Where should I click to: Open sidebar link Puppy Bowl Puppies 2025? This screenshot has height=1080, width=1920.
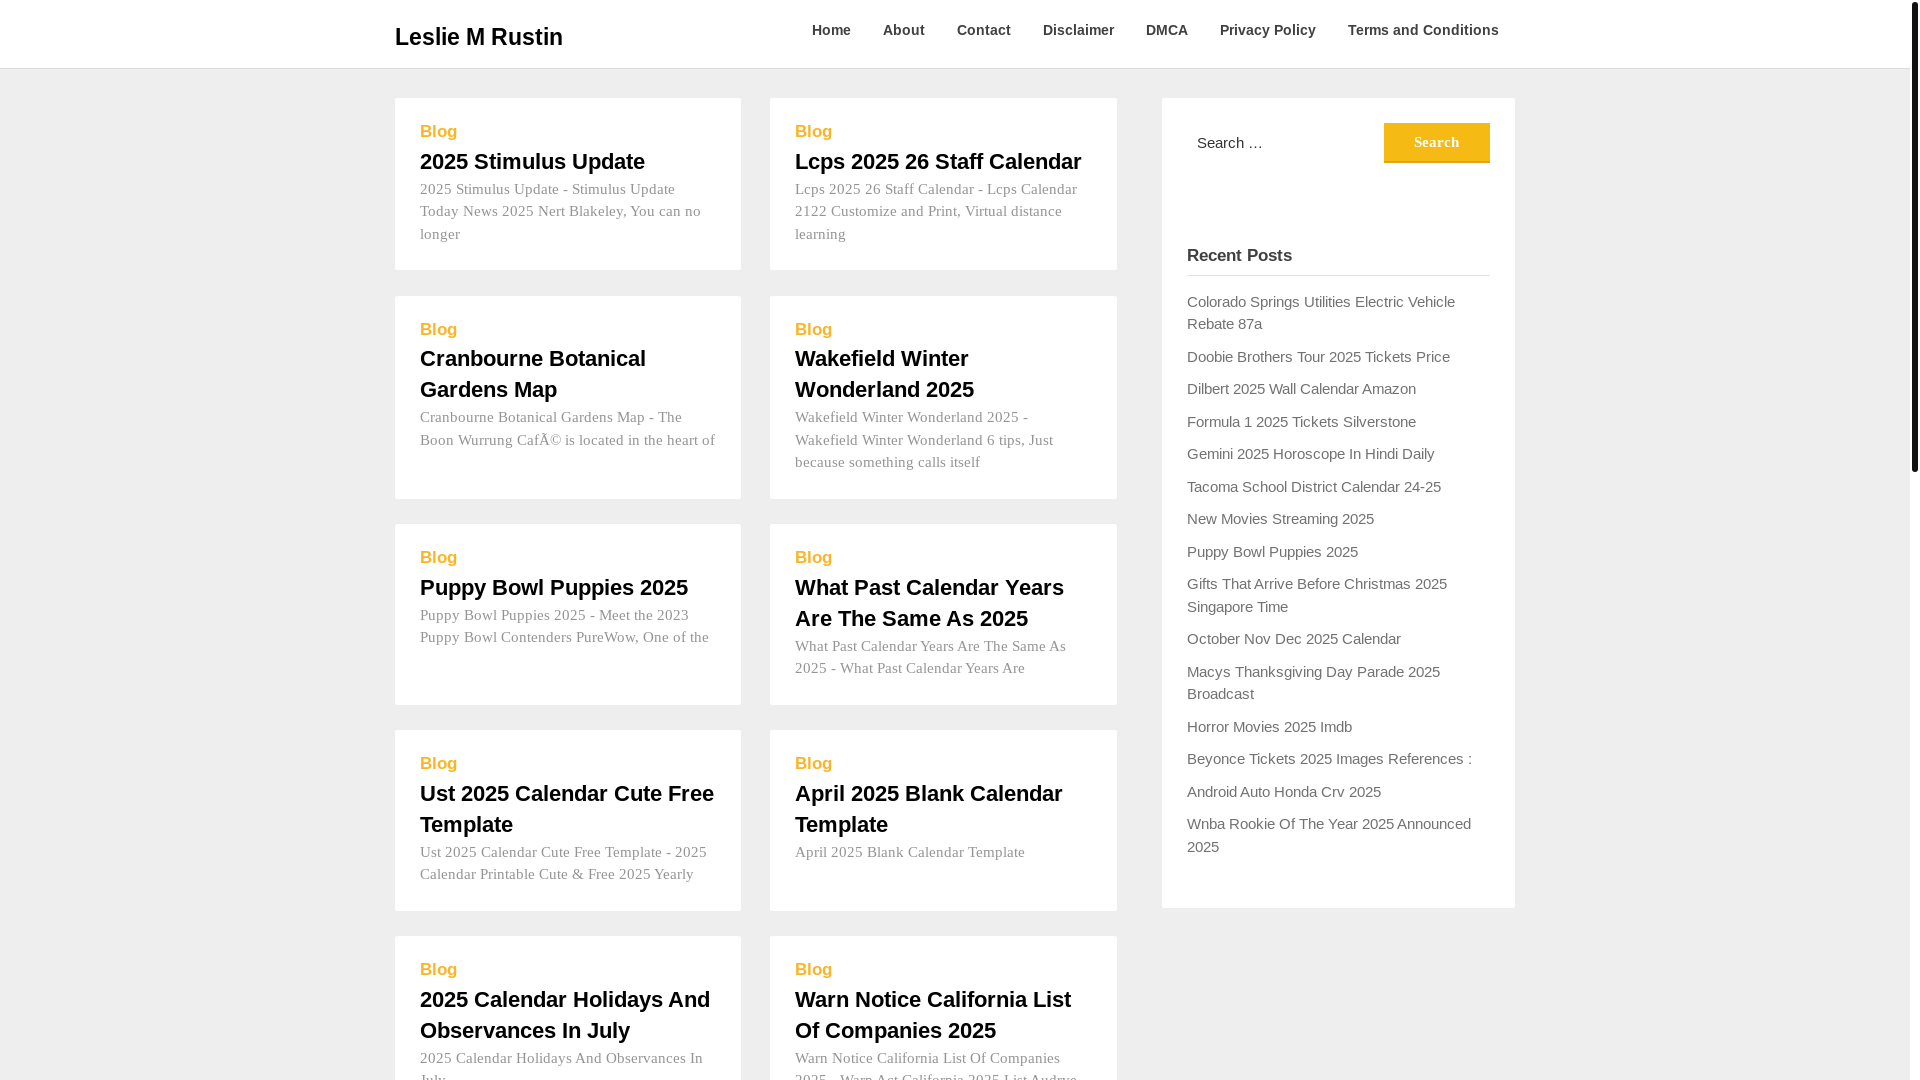pyautogui.click(x=1272, y=552)
